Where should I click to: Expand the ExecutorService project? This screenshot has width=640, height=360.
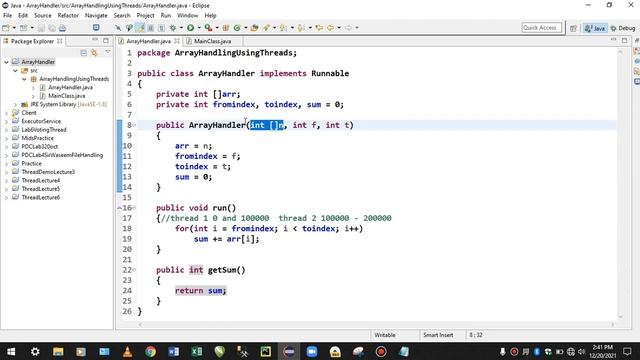pos(6,122)
